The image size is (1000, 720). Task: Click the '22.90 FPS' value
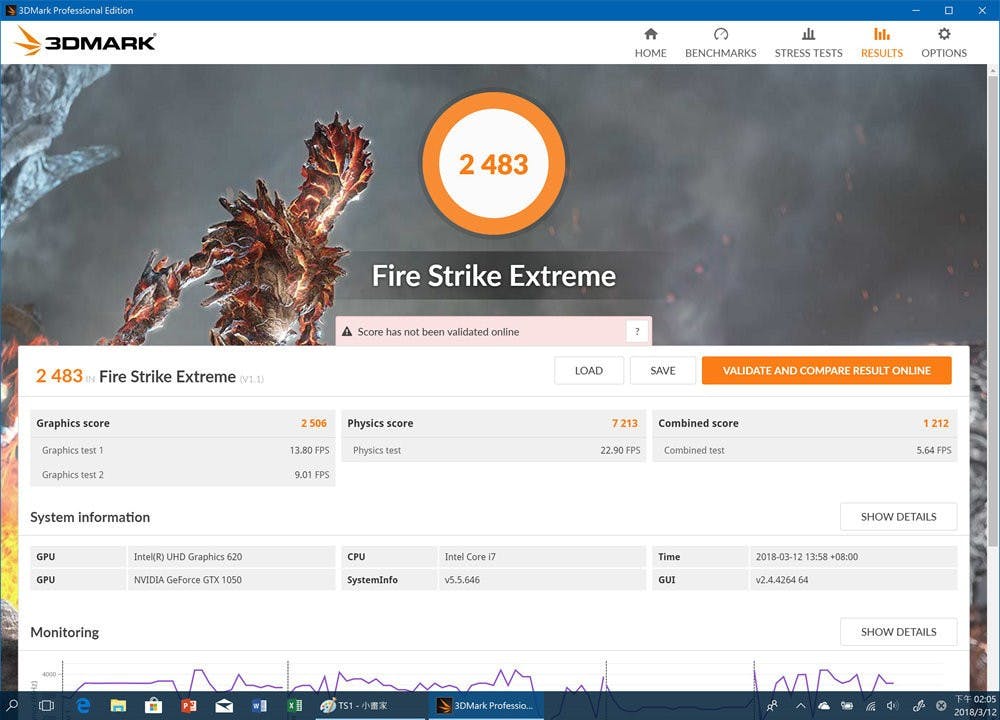pyautogui.click(x=621, y=450)
